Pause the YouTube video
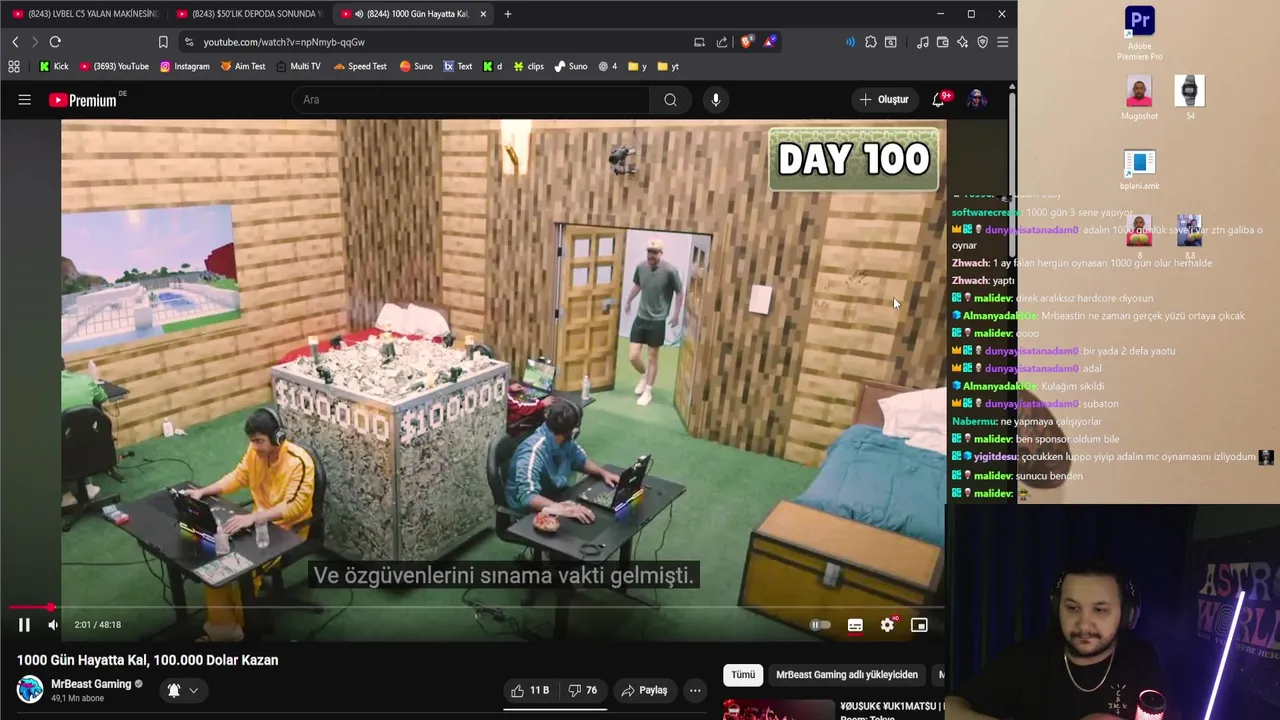This screenshot has height=720, width=1280. [x=24, y=625]
